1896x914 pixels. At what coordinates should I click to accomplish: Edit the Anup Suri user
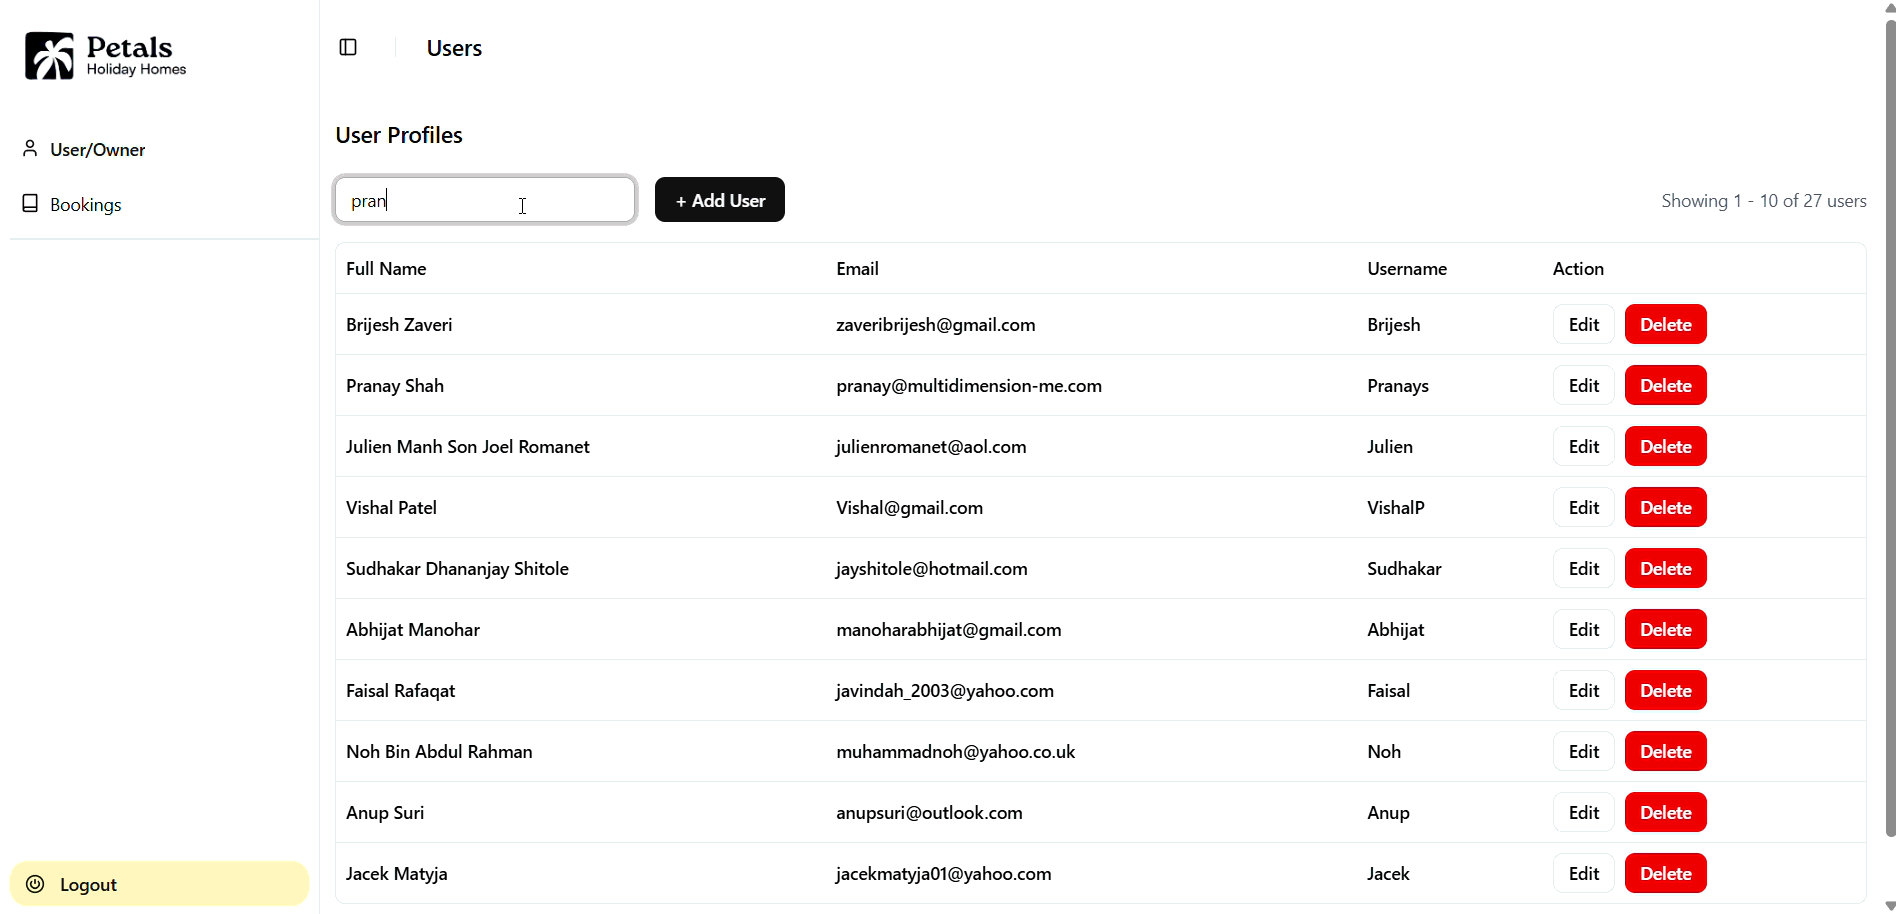pos(1583,813)
